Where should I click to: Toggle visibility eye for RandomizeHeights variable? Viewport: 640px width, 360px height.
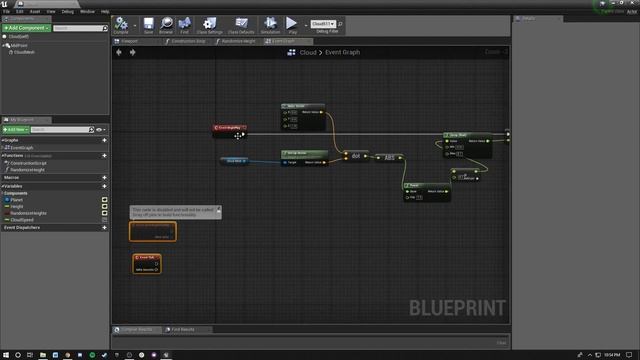[104, 213]
